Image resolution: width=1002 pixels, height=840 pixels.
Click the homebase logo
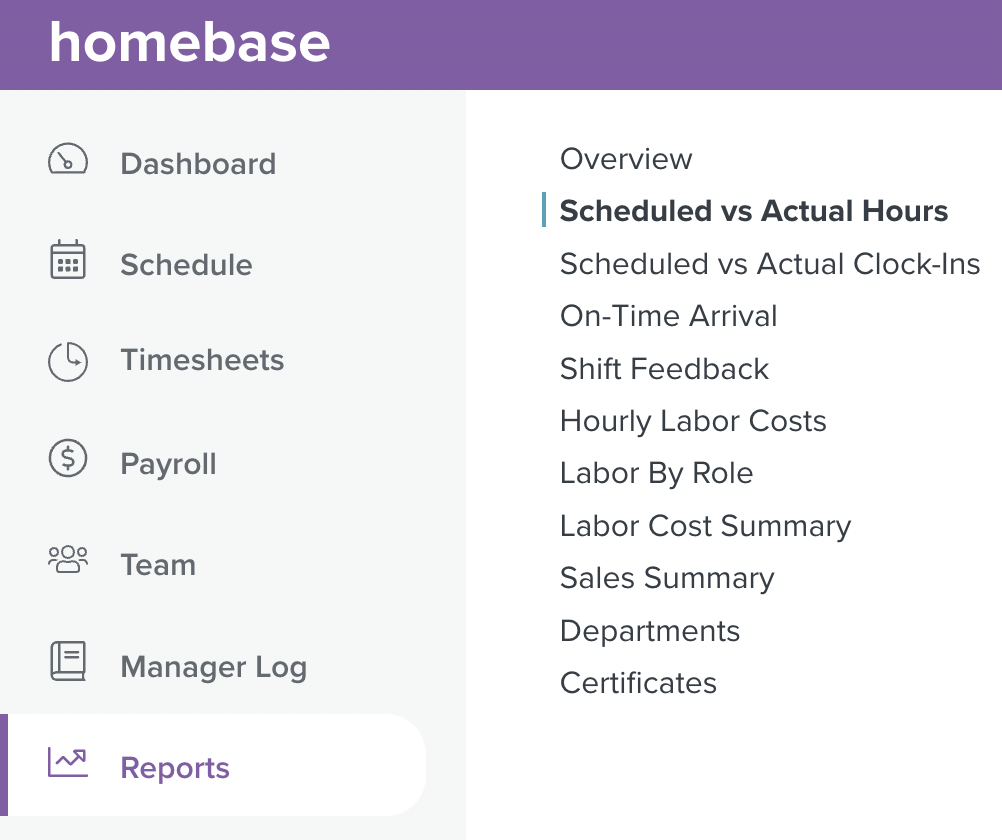[x=190, y=43]
